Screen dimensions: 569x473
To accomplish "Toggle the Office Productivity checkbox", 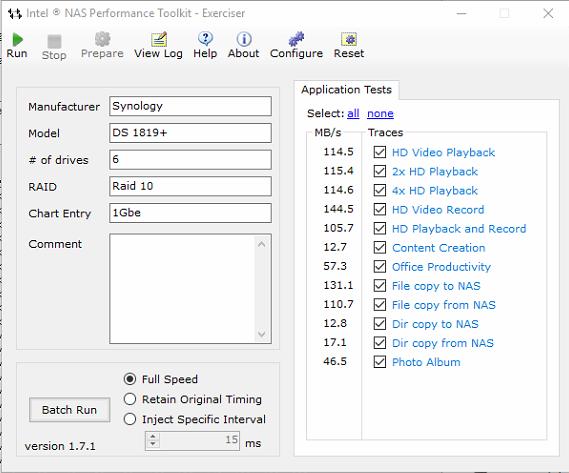I will click(380, 266).
